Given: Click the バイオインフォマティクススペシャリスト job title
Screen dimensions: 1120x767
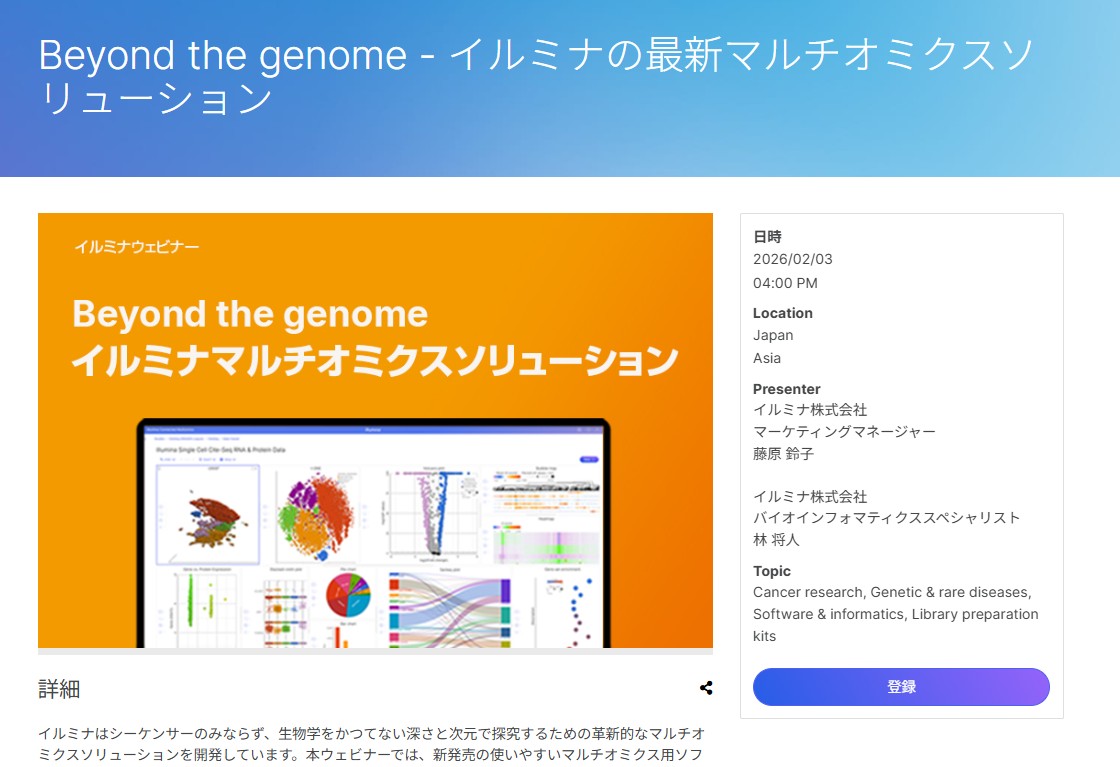Looking at the screenshot, I should [x=886, y=518].
